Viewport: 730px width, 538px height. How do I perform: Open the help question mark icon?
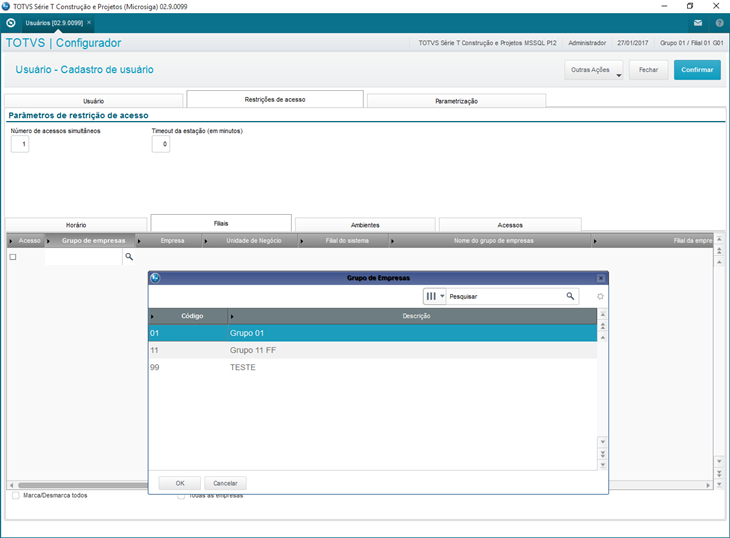tap(719, 23)
